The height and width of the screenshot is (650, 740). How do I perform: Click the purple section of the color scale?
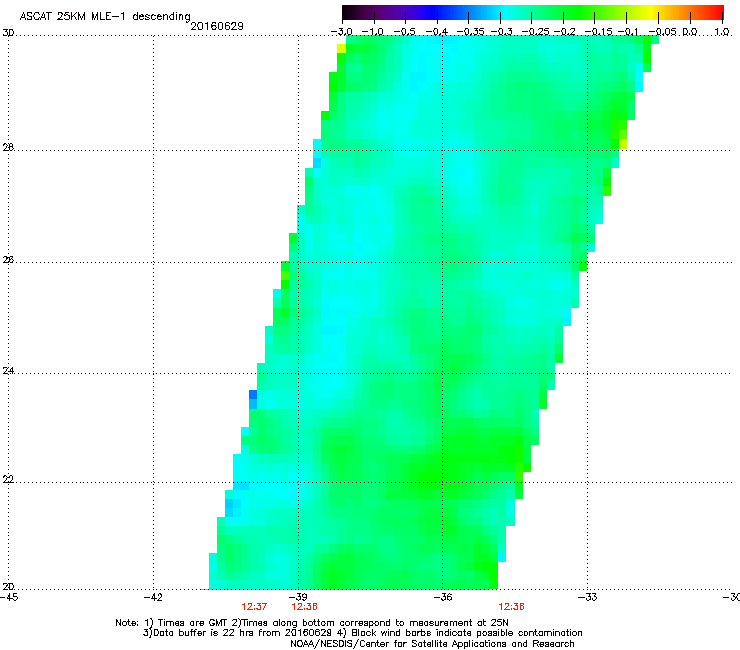[392, 12]
